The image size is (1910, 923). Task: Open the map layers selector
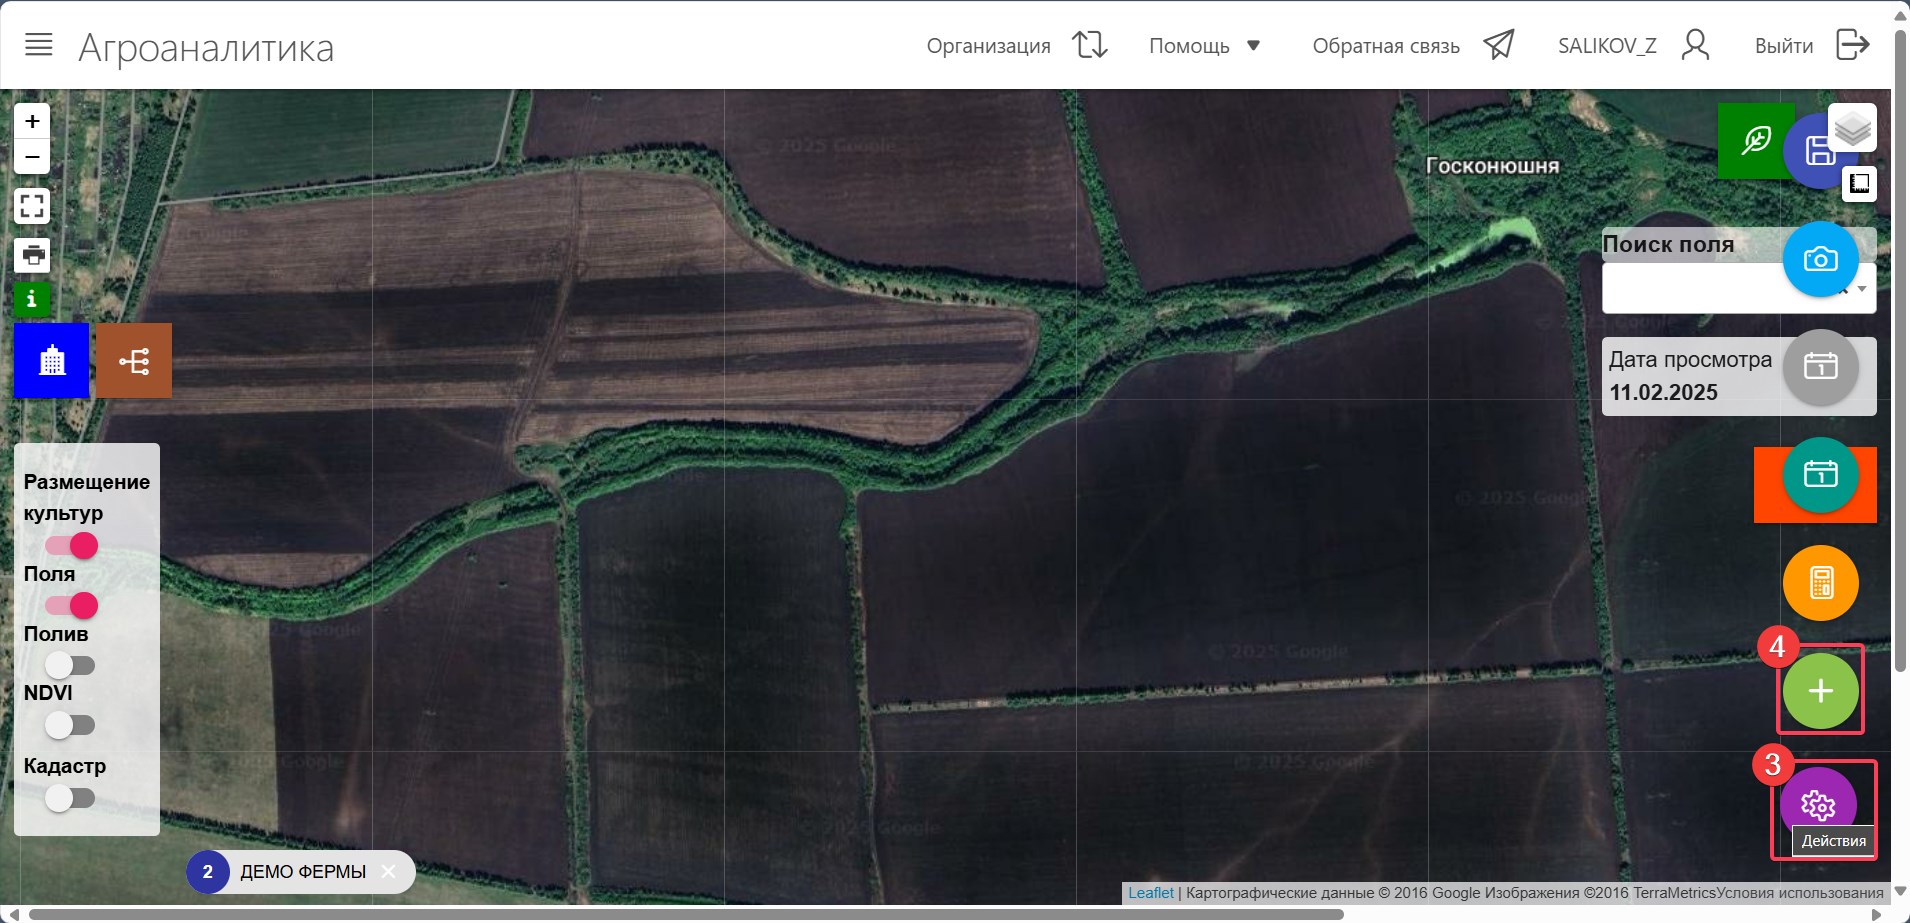click(x=1852, y=128)
